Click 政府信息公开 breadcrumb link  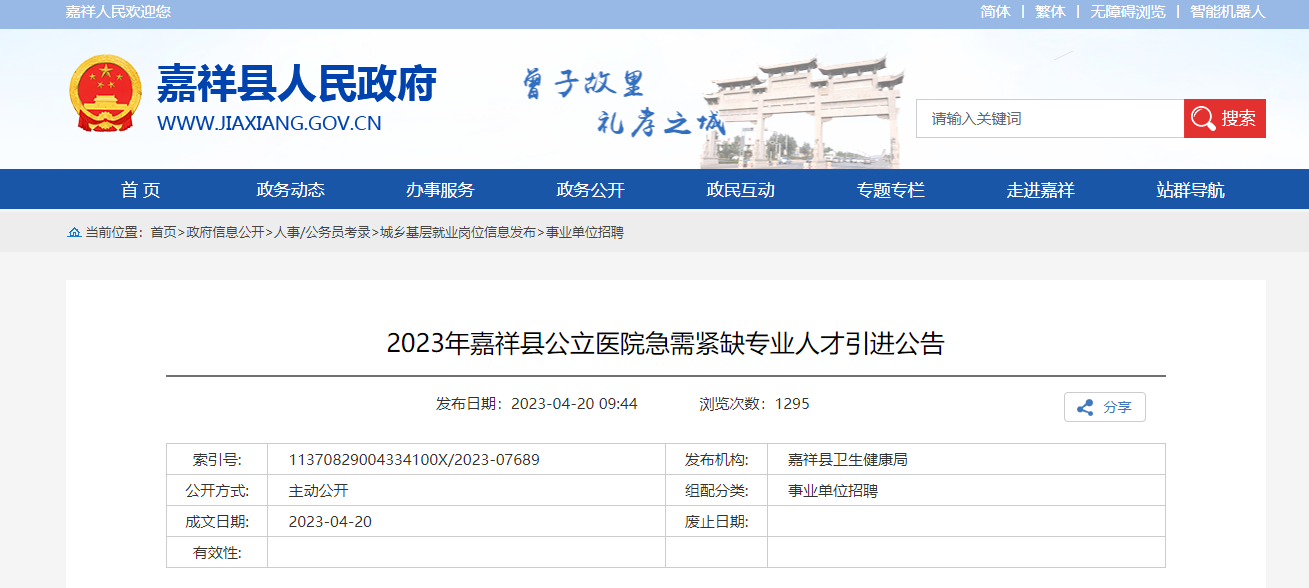tap(225, 232)
